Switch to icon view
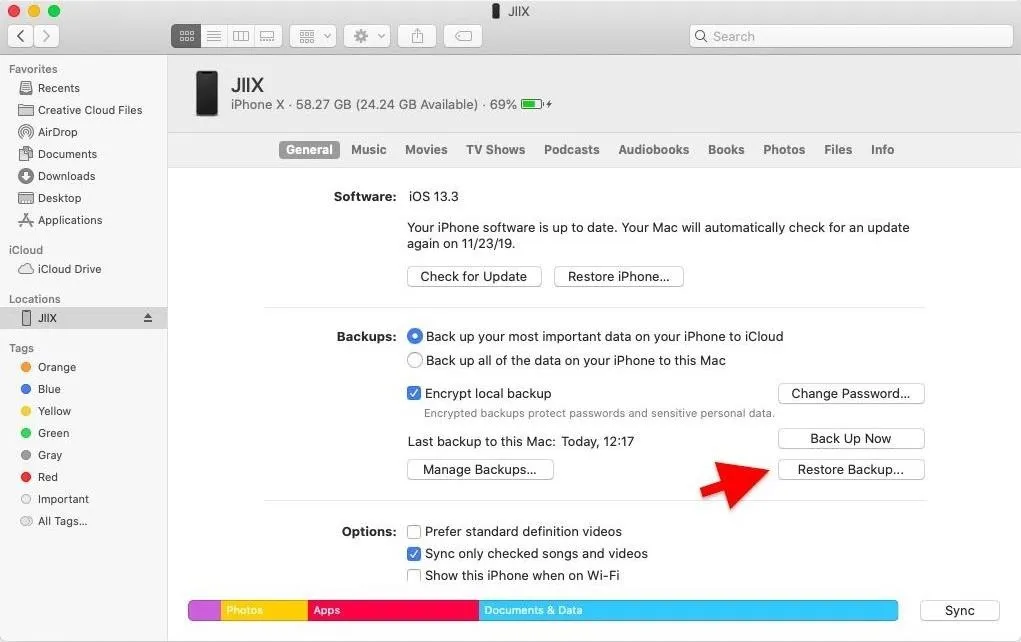The image size is (1021, 642). click(x=186, y=36)
